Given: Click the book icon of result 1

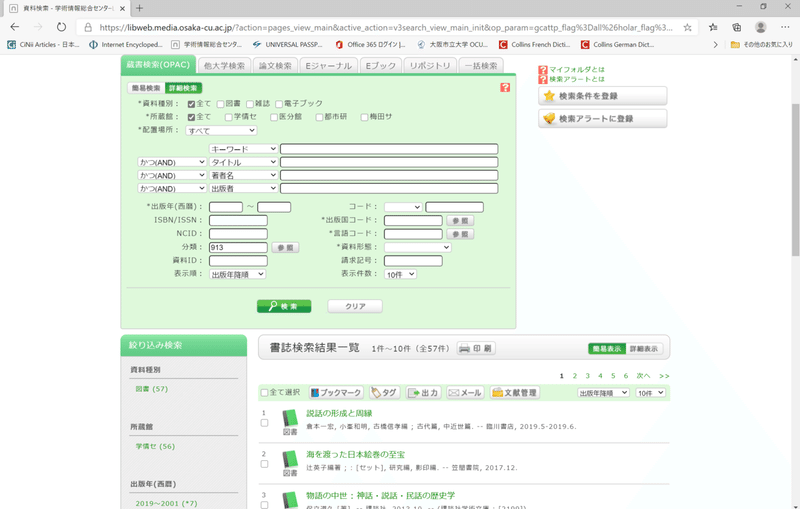Looking at the screenshot, I should click(290, 418).
